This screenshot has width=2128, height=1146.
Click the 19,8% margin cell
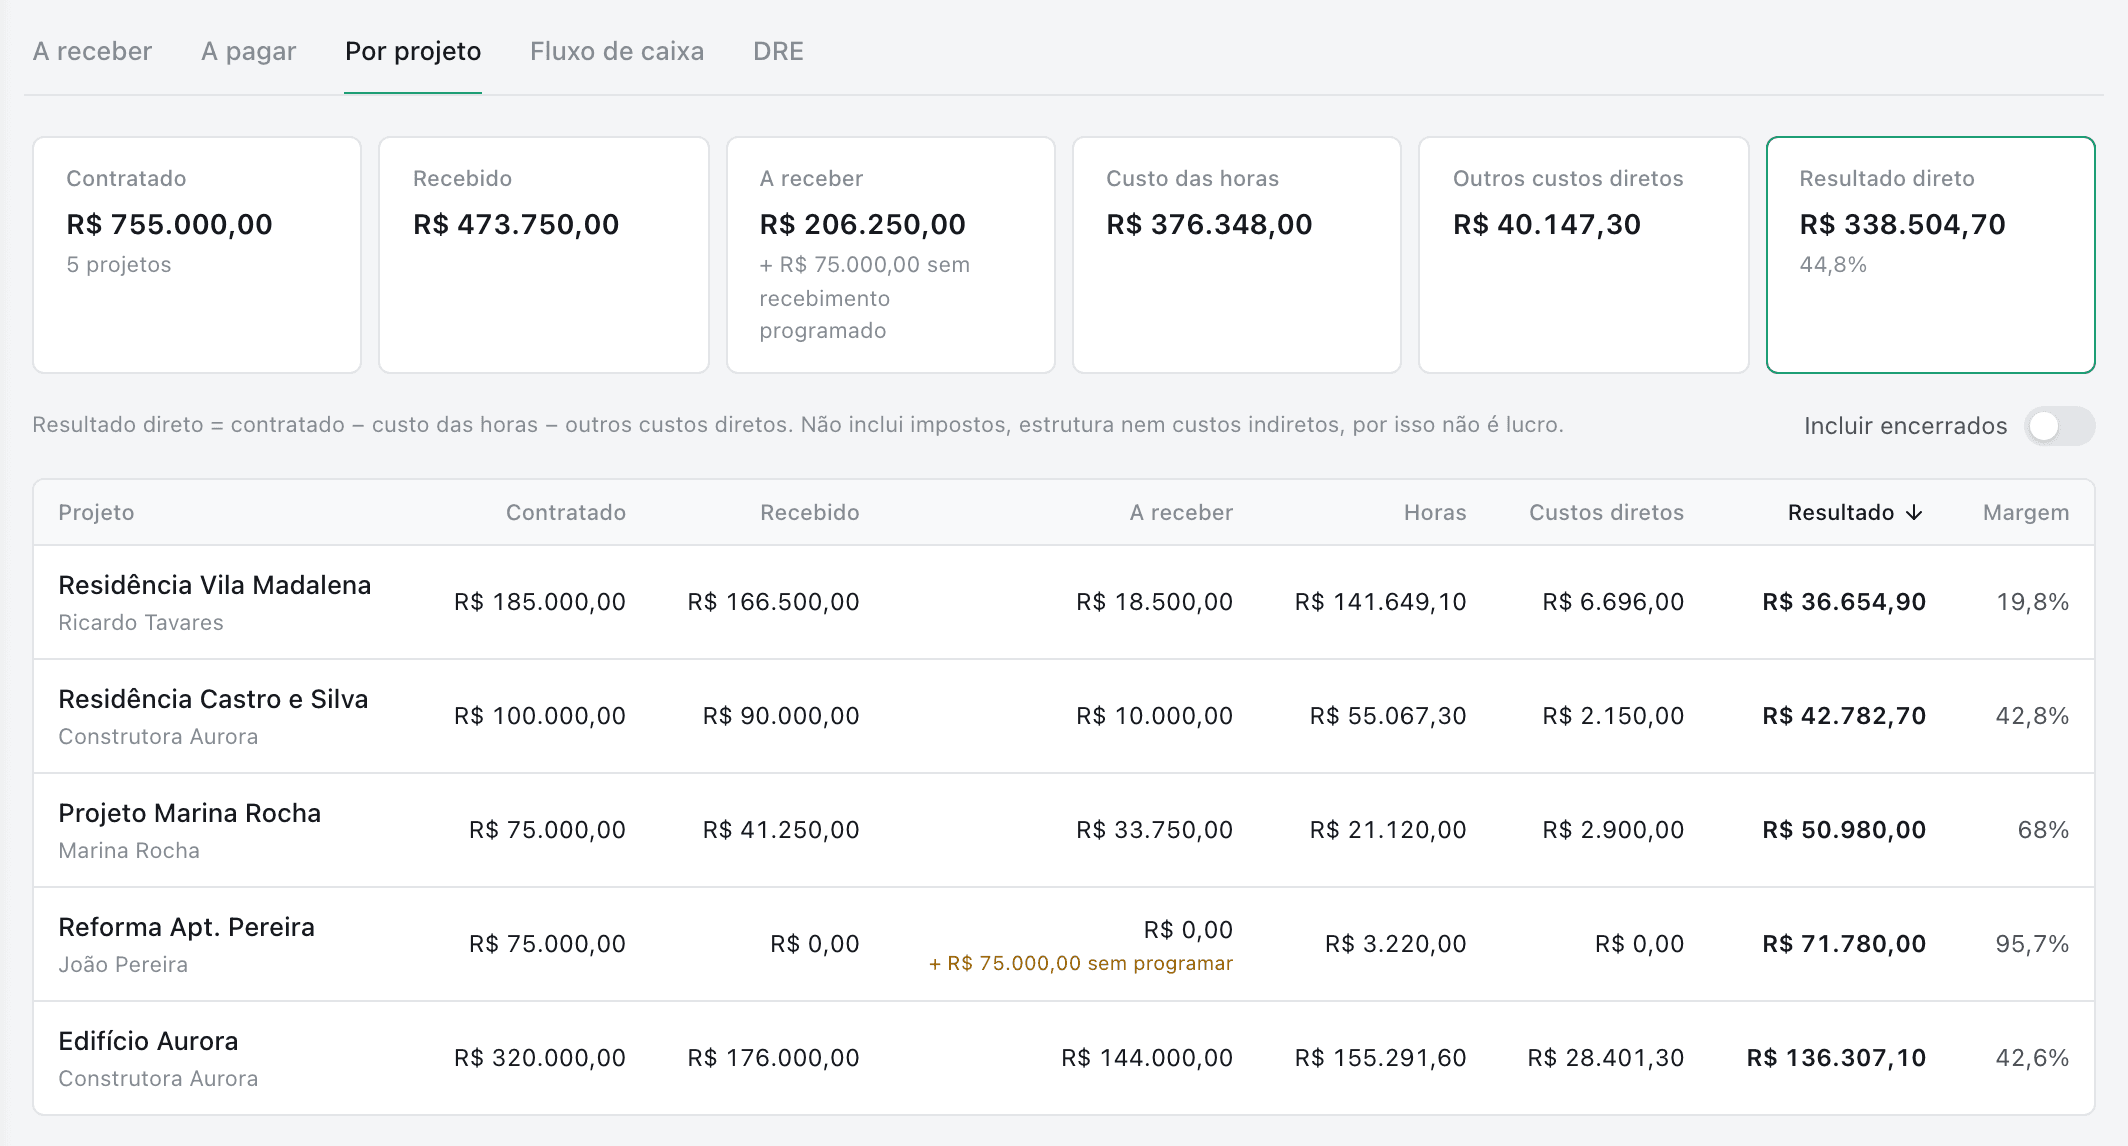(x=2033, y=602)
